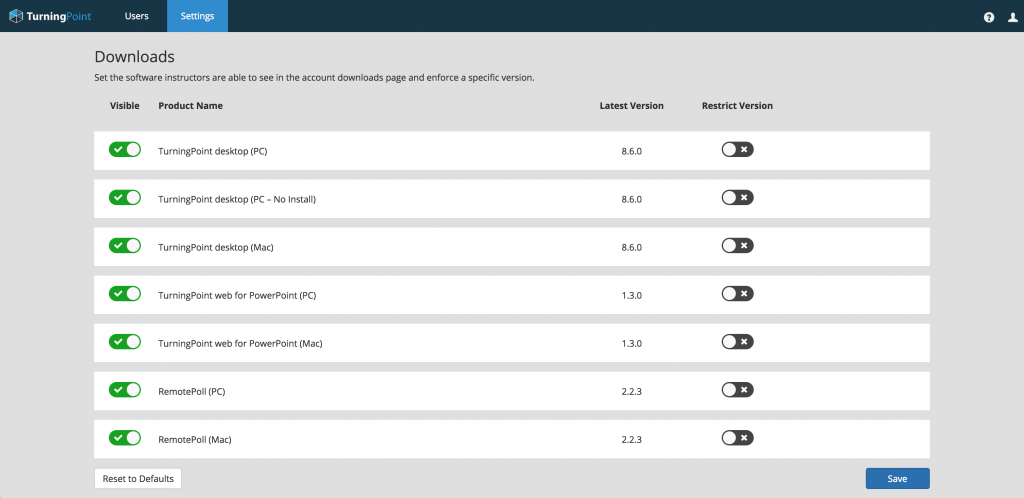Click the Save button

pyautogui.click(x=897, y=478)
